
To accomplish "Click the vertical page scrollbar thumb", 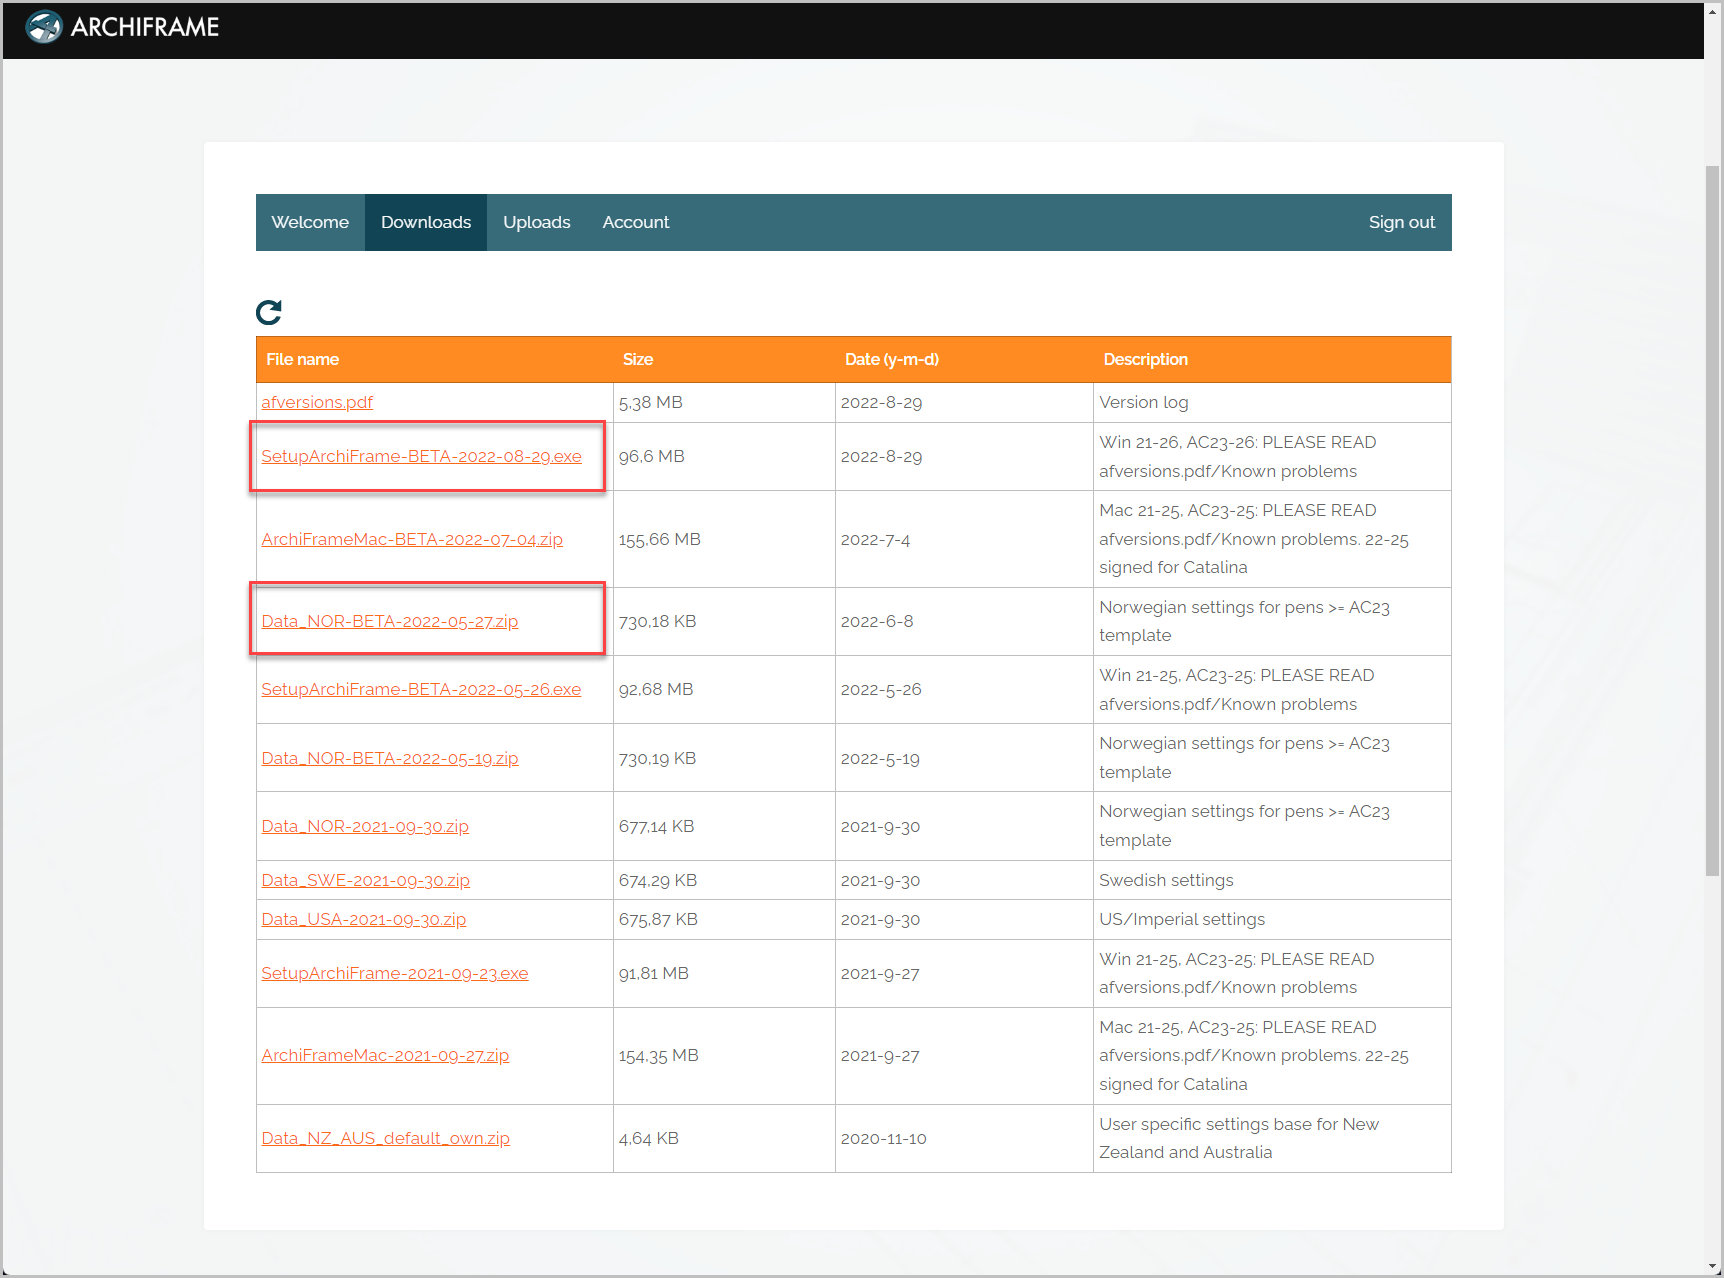I will tap(1713, 520).
